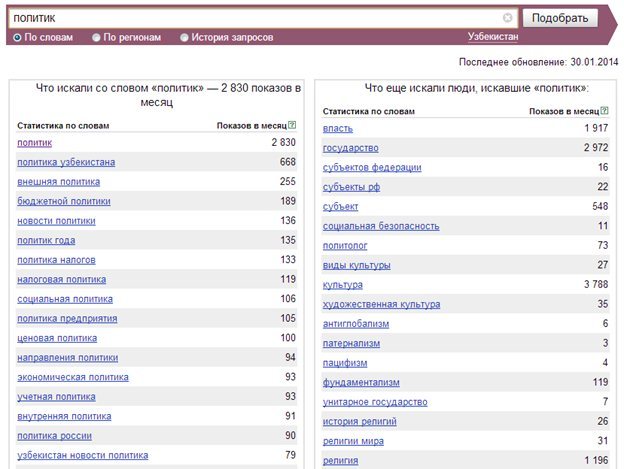624x469 pixels.
Task: Follow the субъектов федерации link
Action: (x=372, y=167)
